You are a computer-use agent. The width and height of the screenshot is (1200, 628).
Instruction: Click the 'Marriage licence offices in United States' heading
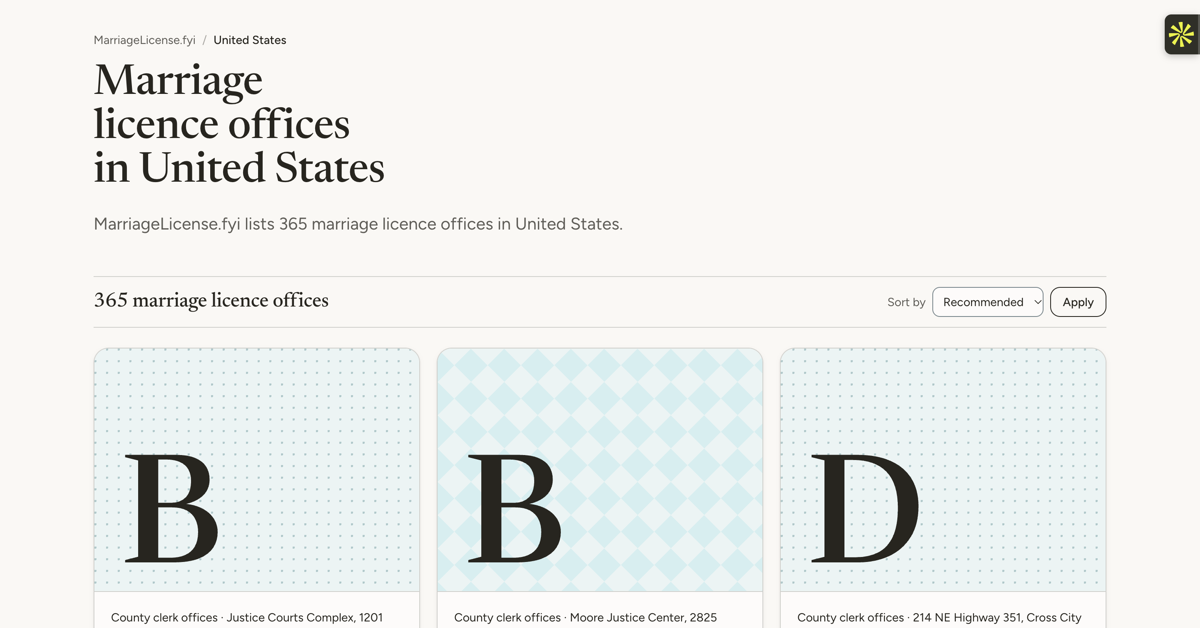pos(239,123)
